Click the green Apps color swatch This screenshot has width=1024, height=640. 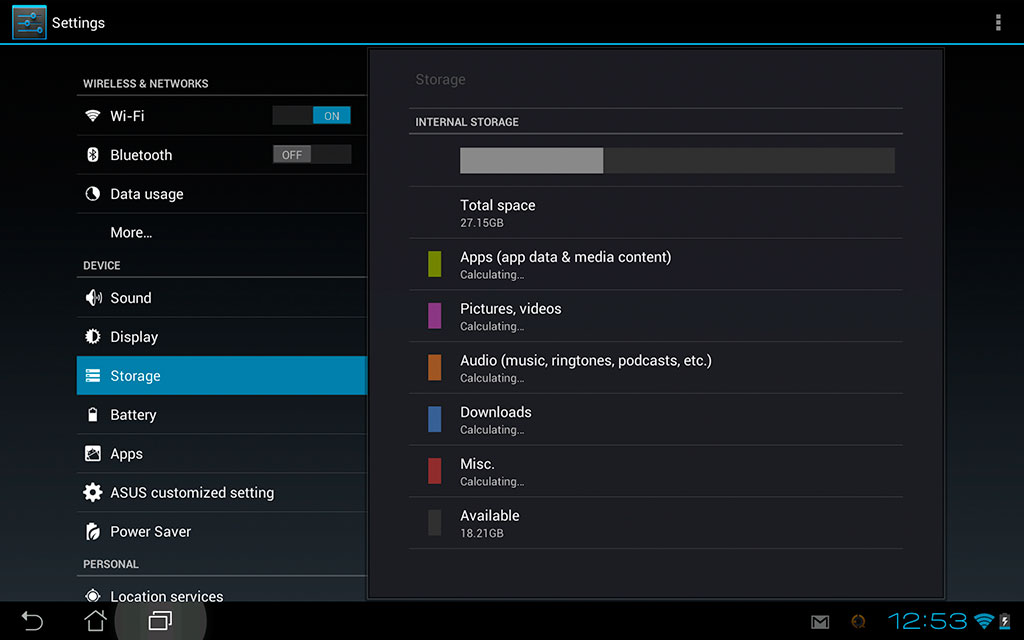(435, 264)
